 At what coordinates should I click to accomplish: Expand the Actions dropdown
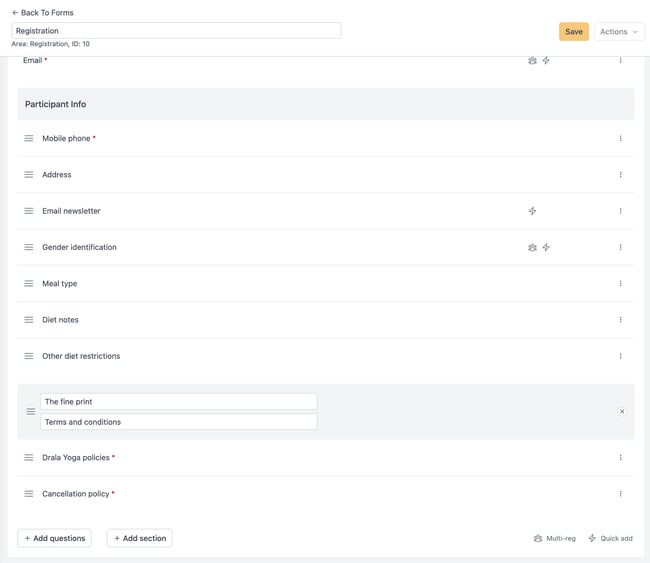(619, 32)
